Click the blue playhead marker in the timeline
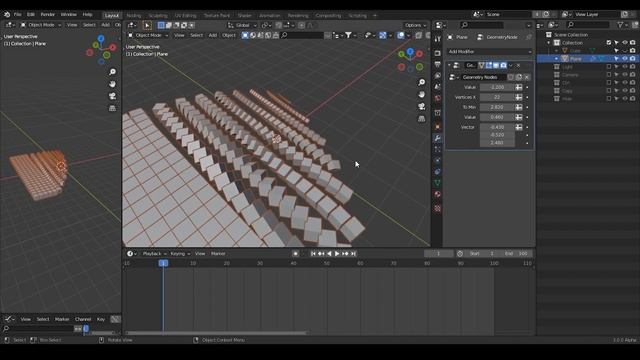 tap(163, 263)
